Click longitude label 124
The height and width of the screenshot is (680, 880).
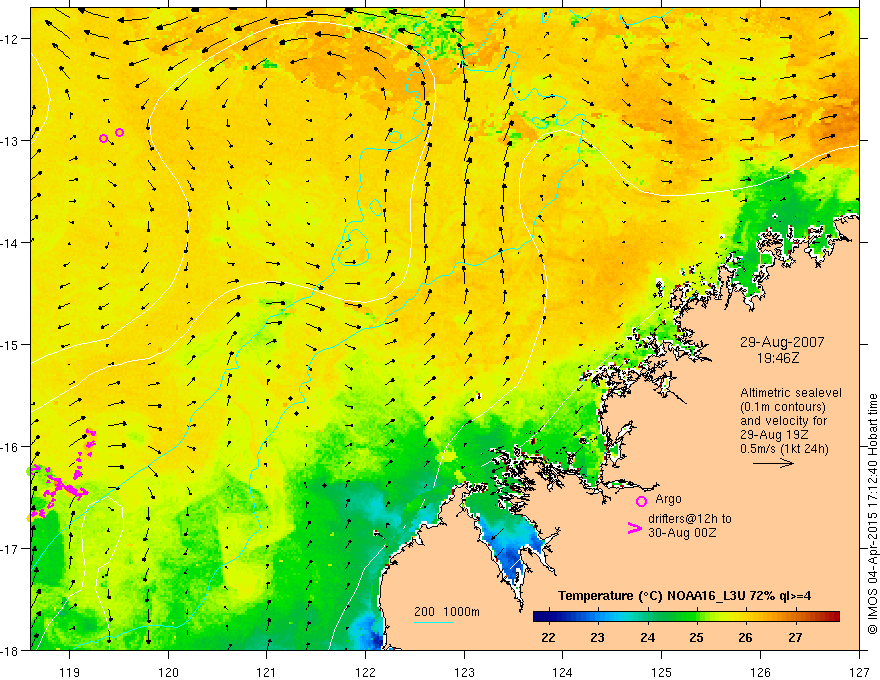coord(563,672)
